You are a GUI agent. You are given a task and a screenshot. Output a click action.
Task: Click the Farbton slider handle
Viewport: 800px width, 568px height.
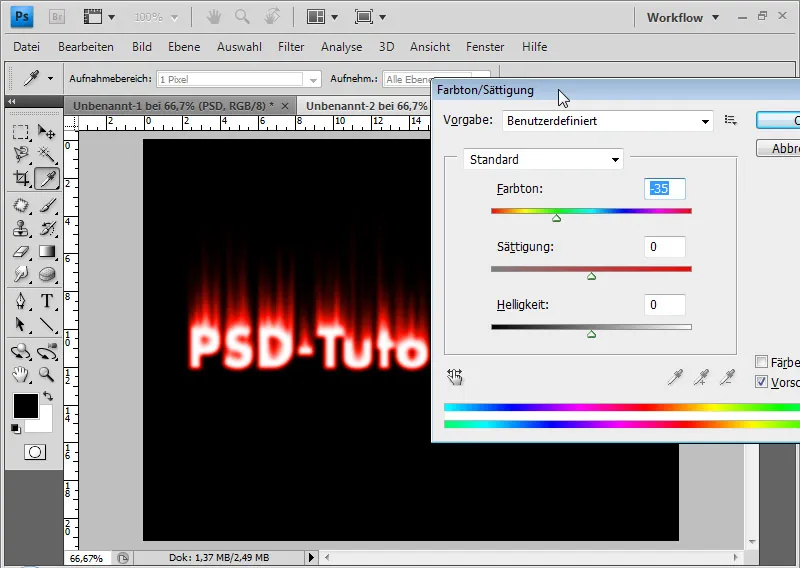coord(557,218)
